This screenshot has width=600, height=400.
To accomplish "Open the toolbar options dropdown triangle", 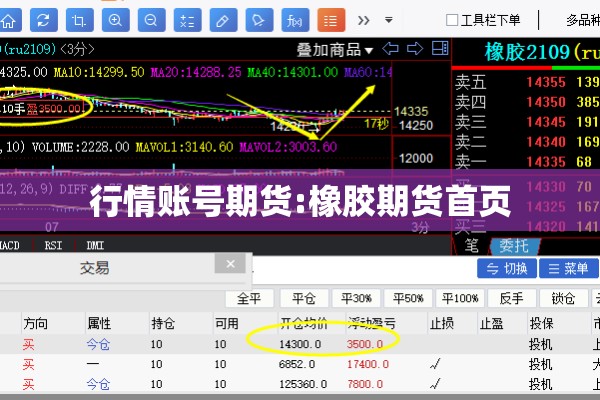I will (389, 20).
